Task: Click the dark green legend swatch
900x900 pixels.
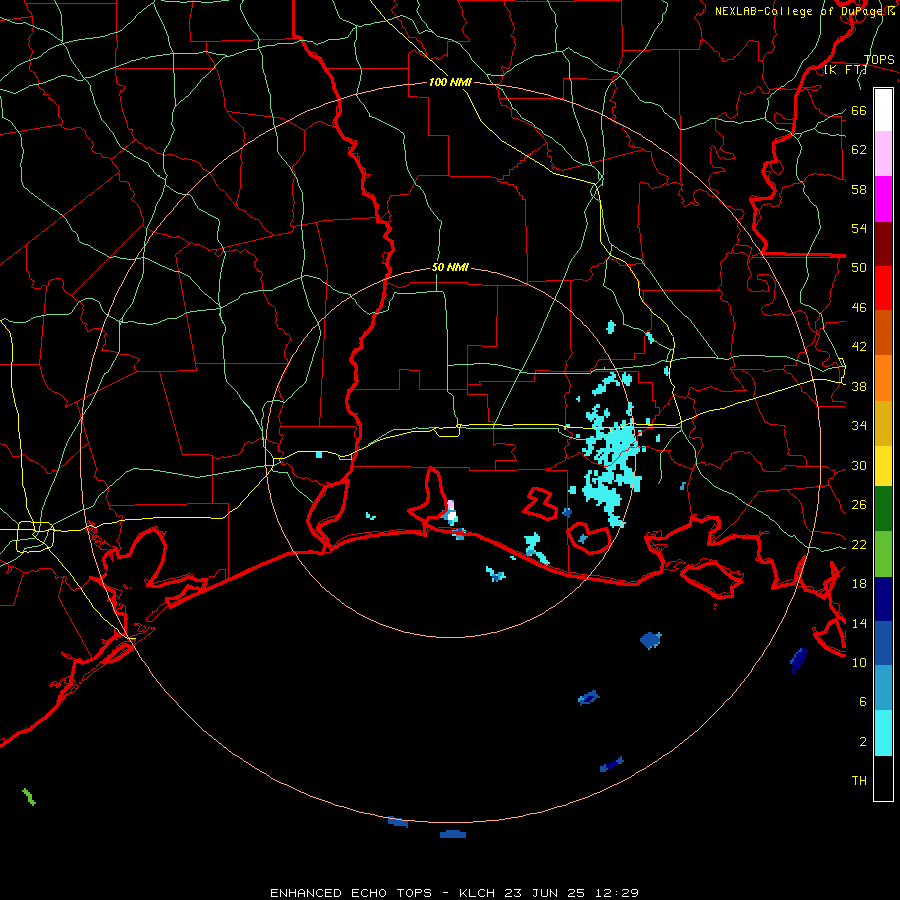Action: (x=883, y=509)
